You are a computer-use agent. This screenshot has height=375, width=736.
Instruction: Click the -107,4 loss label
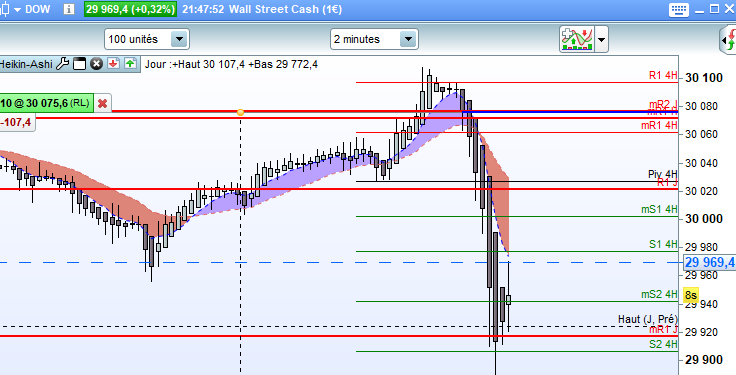(16, 122)
